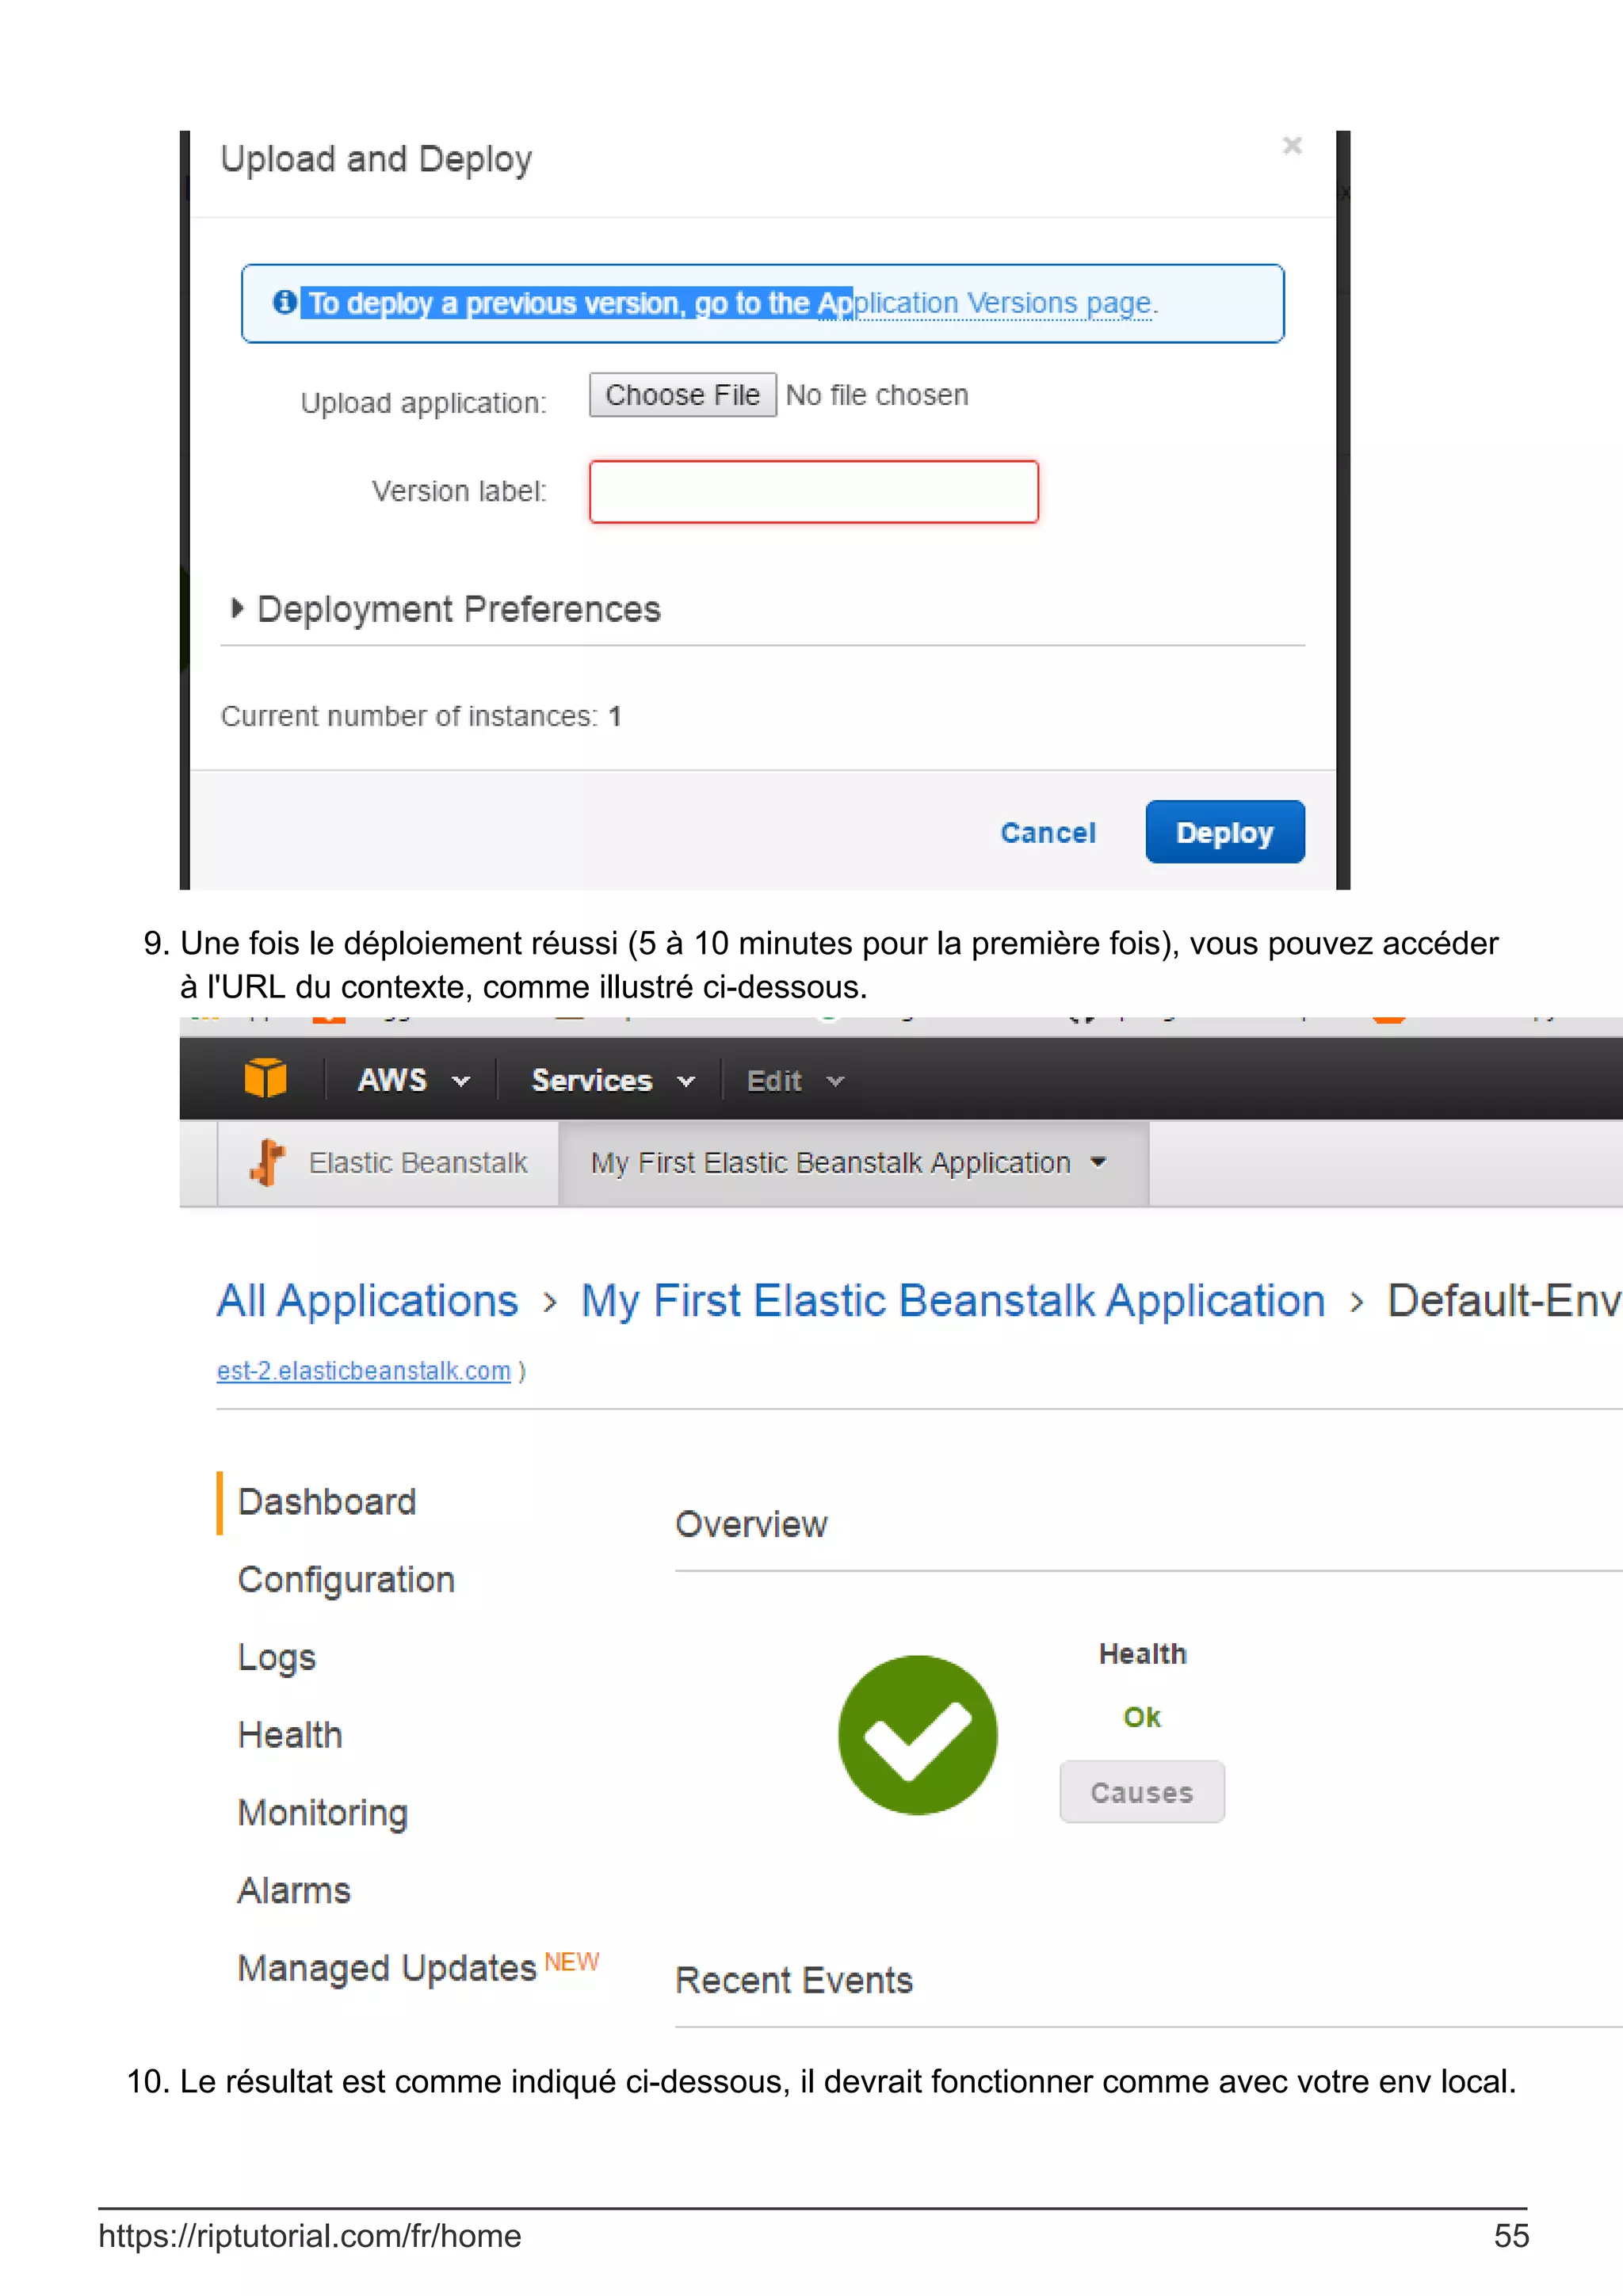
Task: Click the green health checkmark icon
Action: coord(917,1735)
